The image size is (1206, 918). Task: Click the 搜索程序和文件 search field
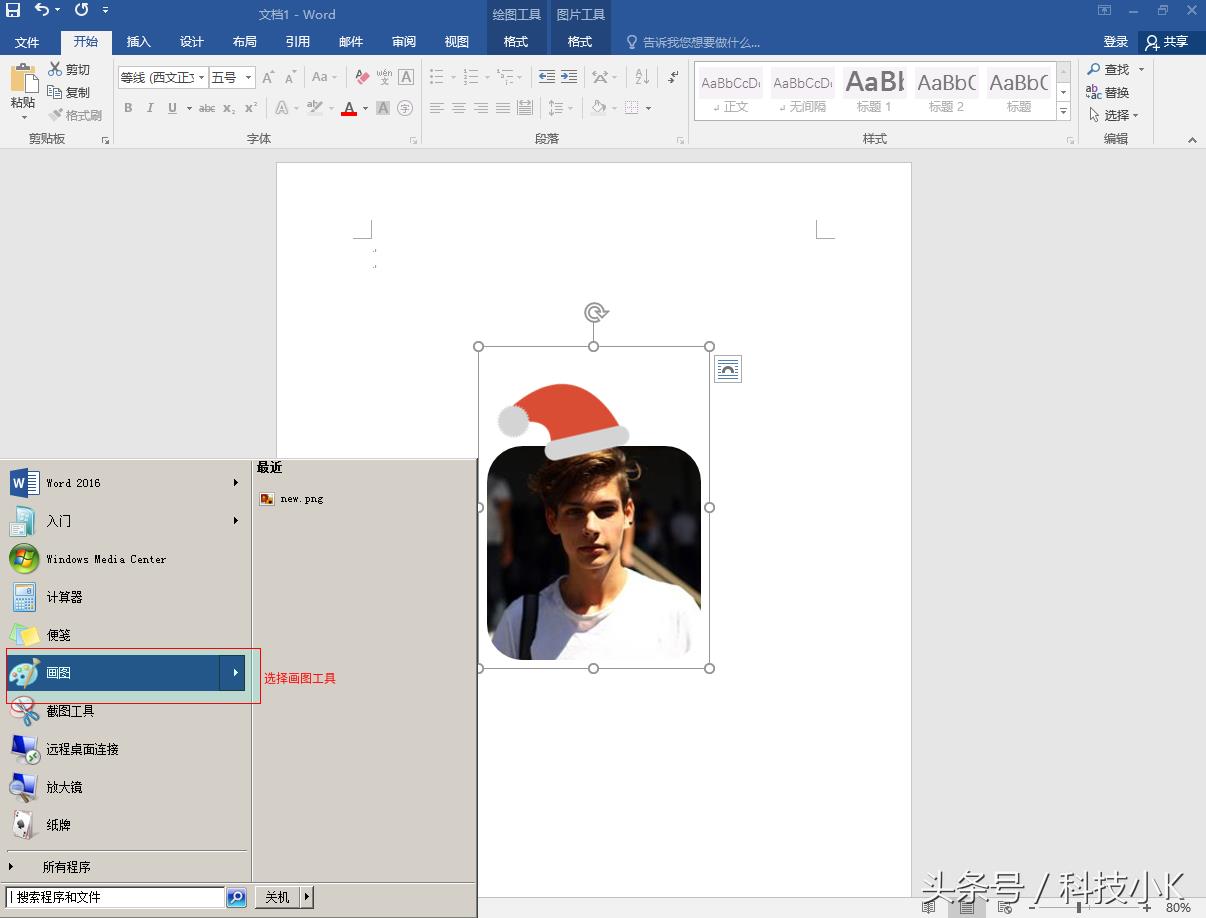coord(115,897)
